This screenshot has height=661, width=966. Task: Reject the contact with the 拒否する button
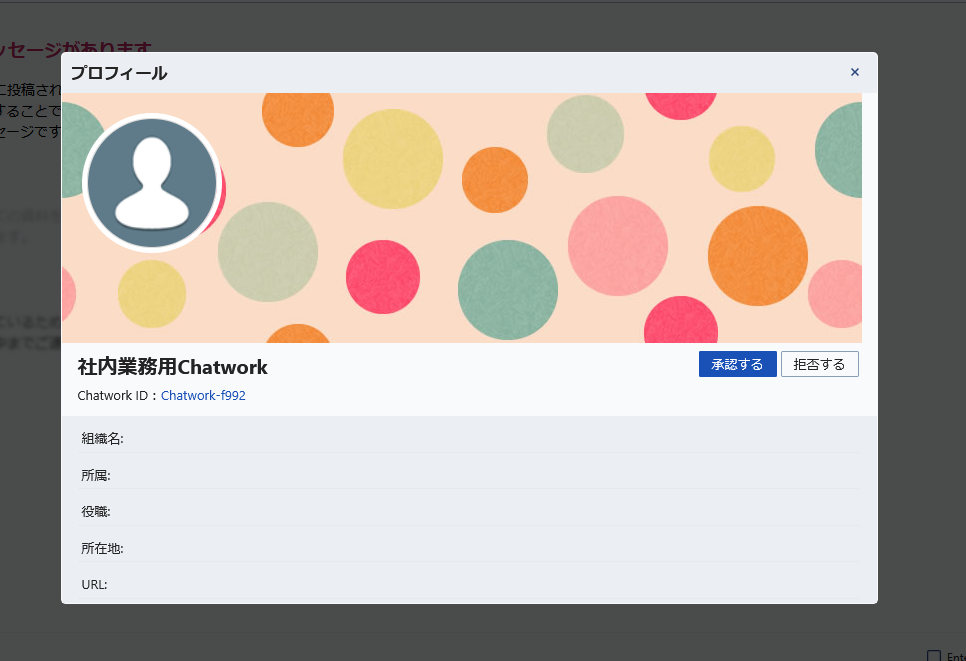point(819,363)
